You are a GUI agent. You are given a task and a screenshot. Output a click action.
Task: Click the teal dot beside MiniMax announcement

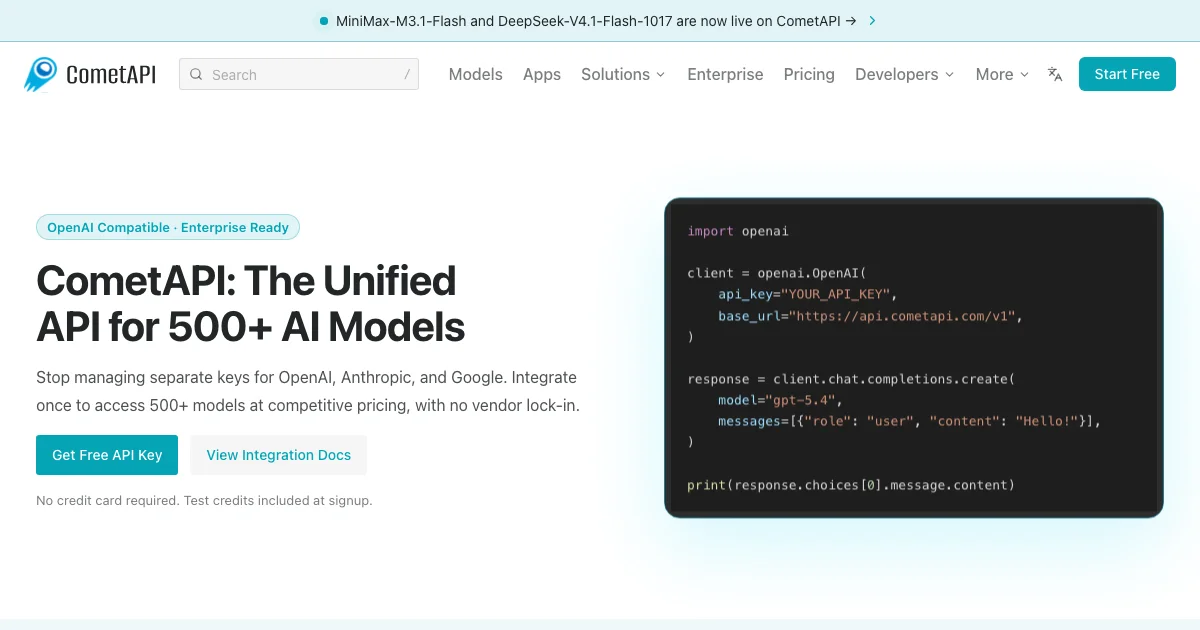coord(323,20)
